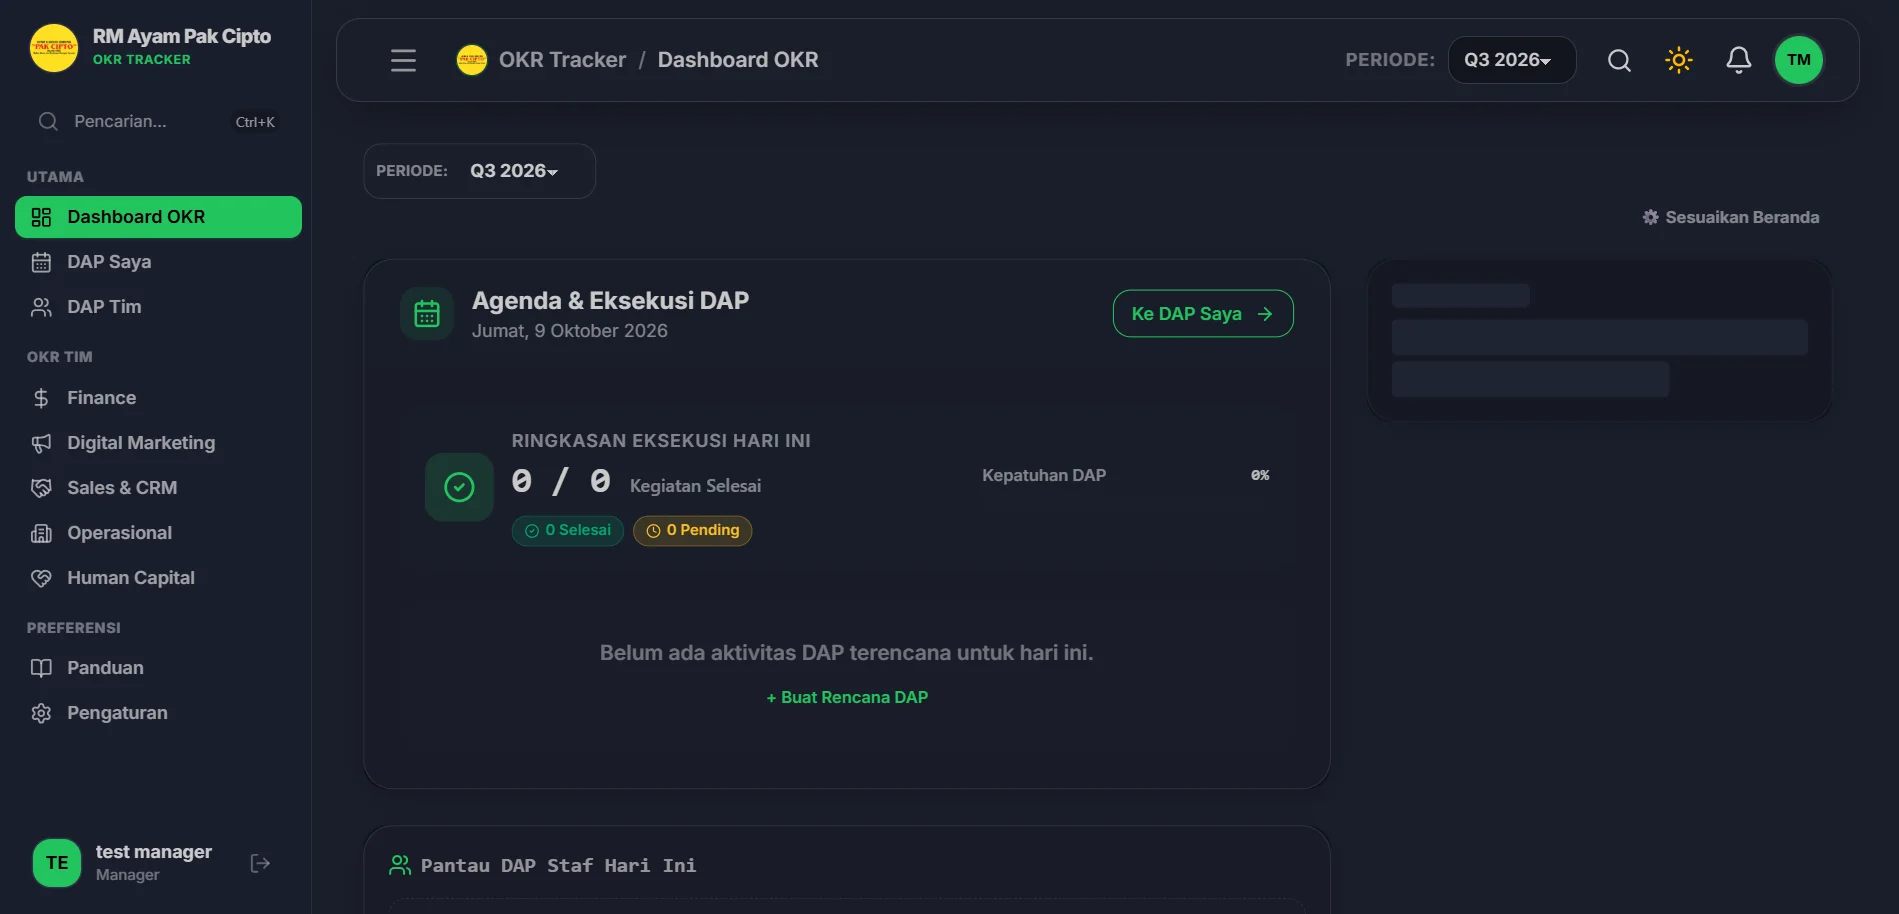Open Sales & CRM OKR team
Image resolution: width=1899 pixels, height=914 pixels.
(158, 488)
